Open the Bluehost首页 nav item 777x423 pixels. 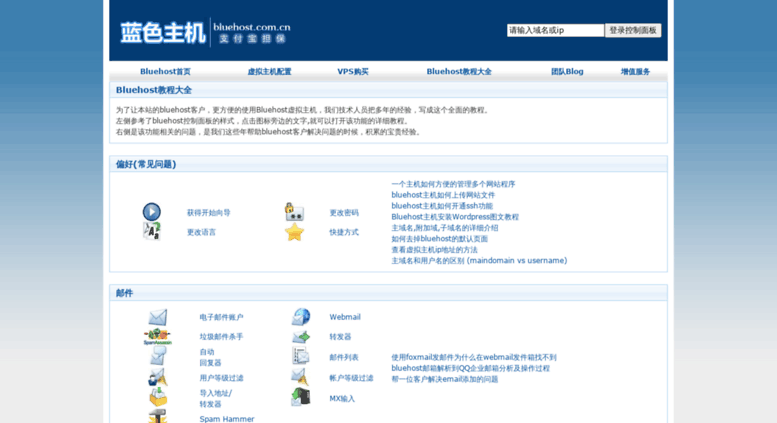[166, 71]
